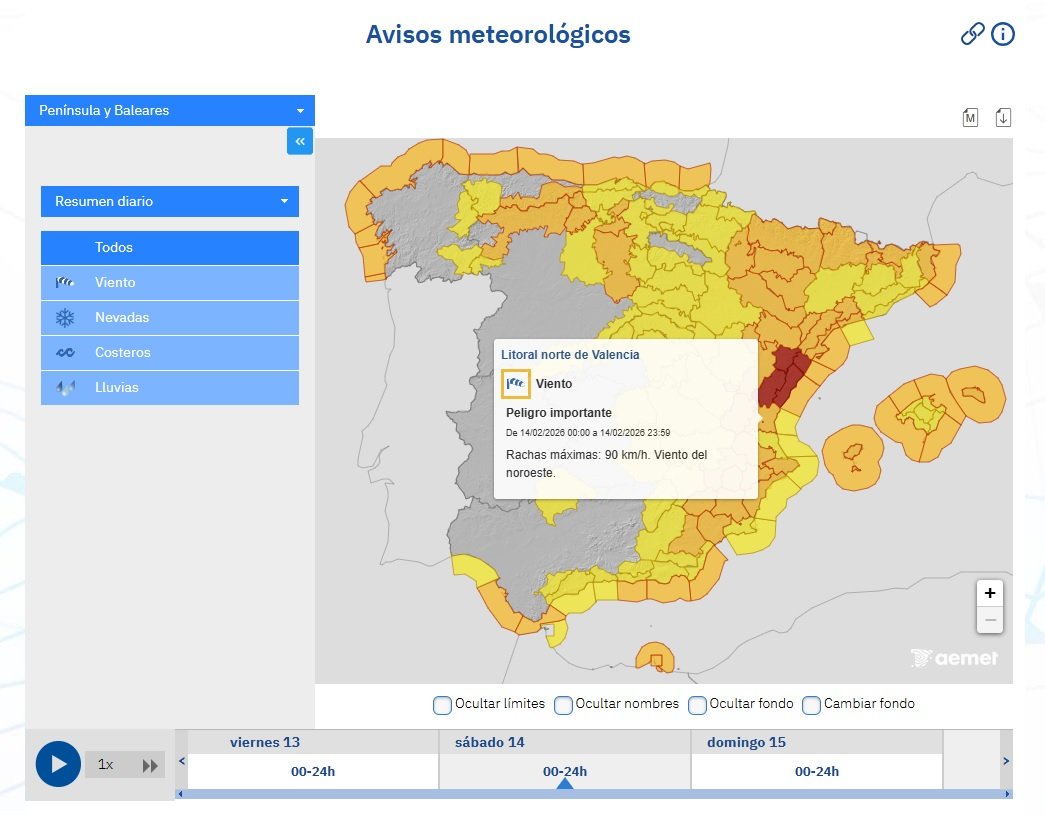Filter warnings by Lluvias

pyautogui.click(x=170, y=388)
